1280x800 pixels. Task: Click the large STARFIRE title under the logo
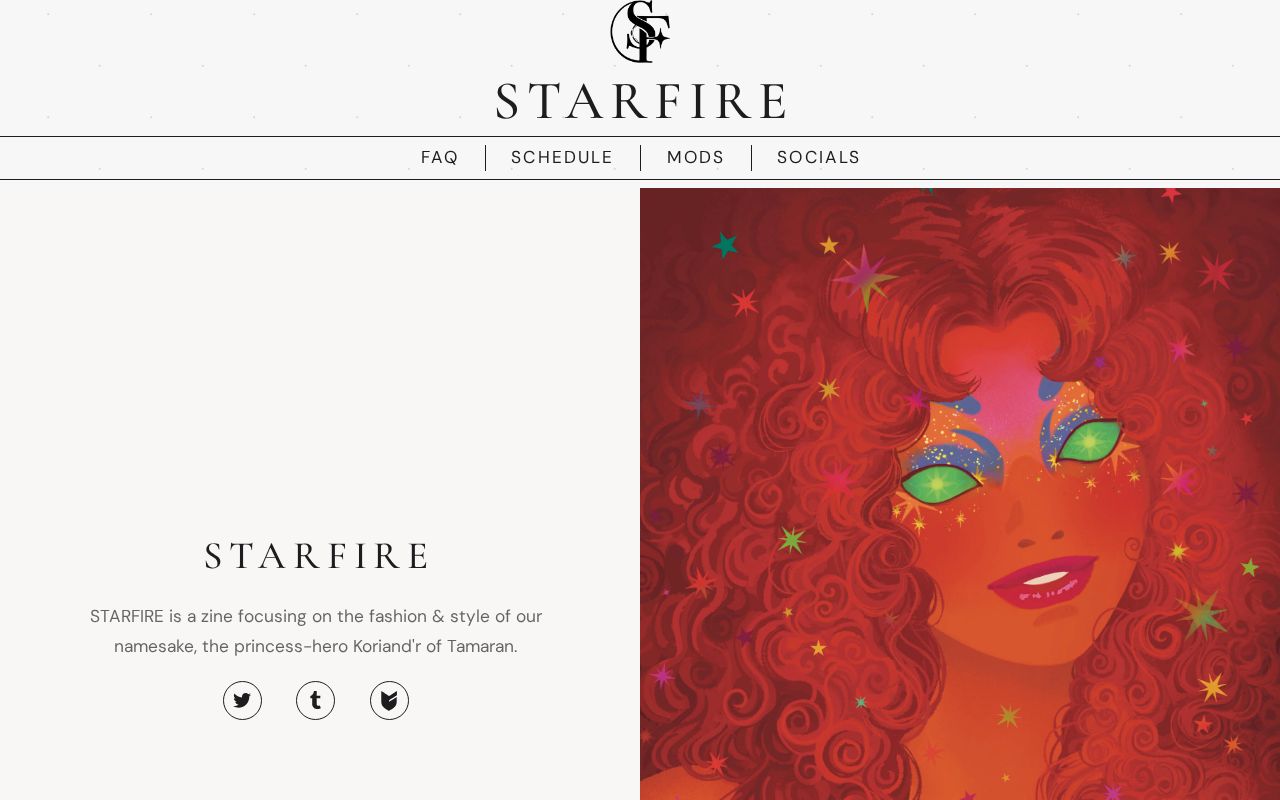pos(640,101)
